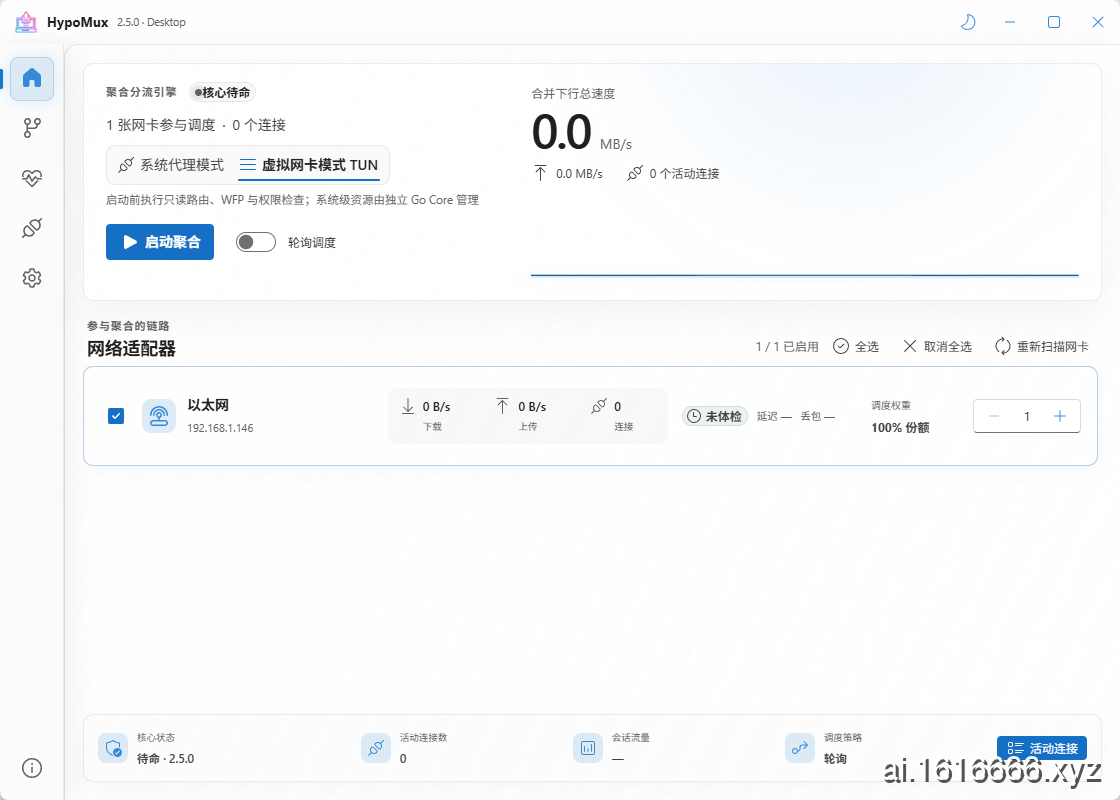Minimize the HypoMux window
This screenshot has height=800, width=1120.
tap(1010, 22)
